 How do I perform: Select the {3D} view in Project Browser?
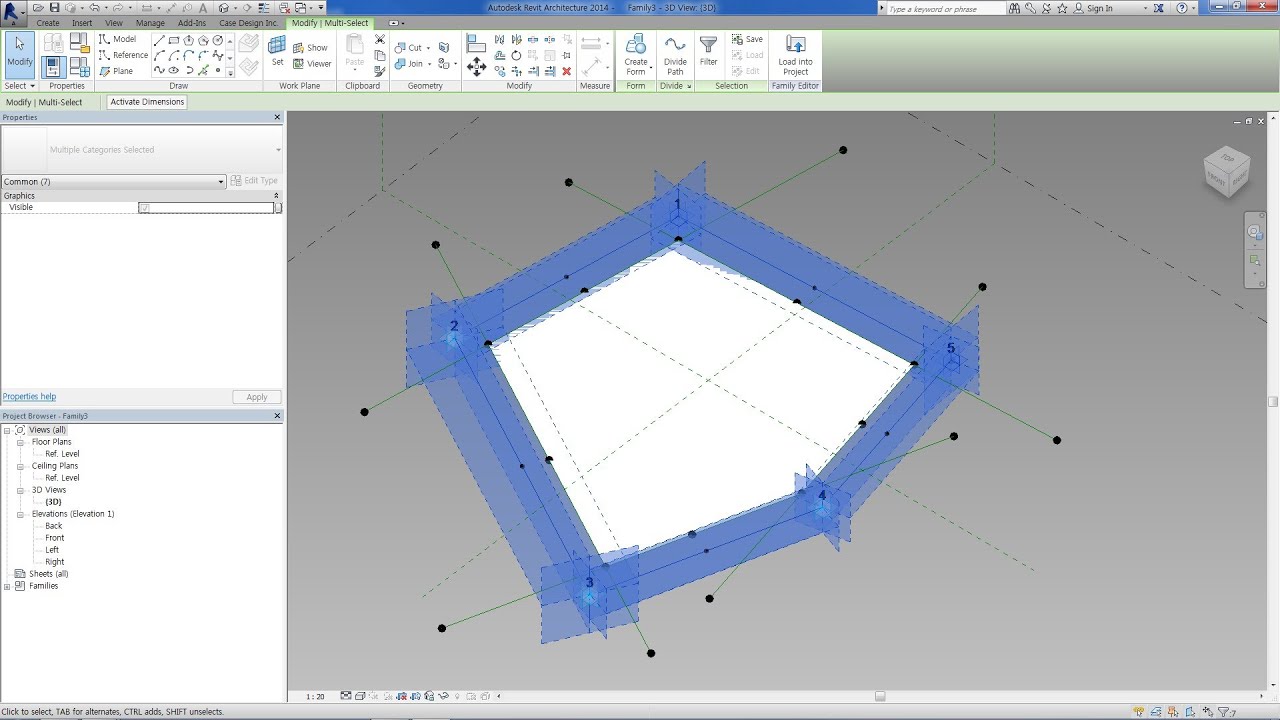53,502
